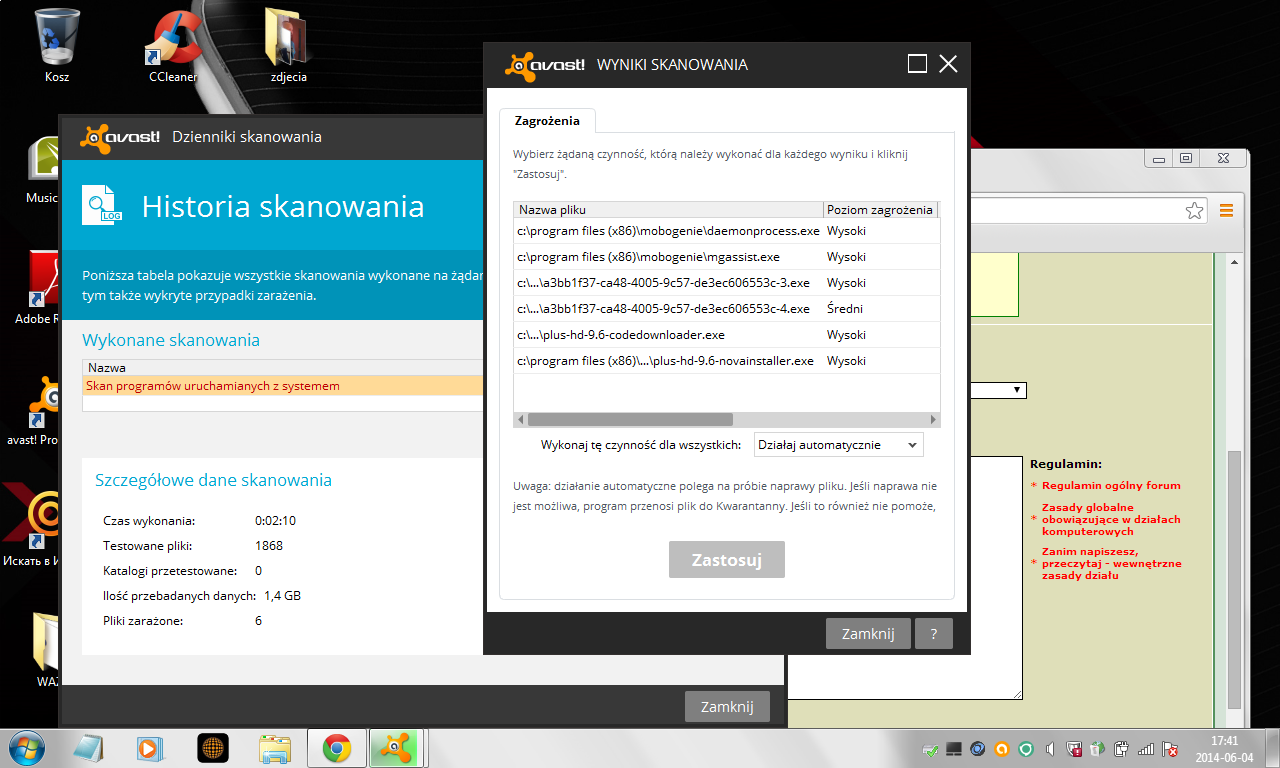Open the Kosz recycle bin icon
Image resolution: width=1280 pixels, height=768 pixels.
click(x=57, y=45)
